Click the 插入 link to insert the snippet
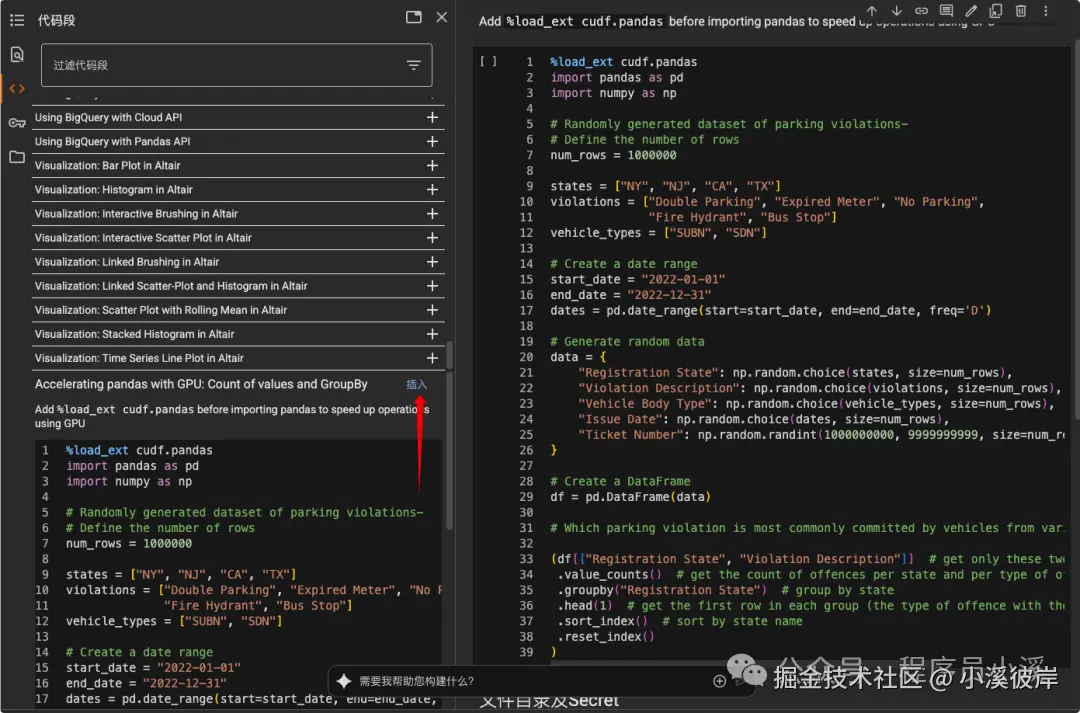This screenshot has height=713, width=1080. pyautogui.click(x=417, y=384)
